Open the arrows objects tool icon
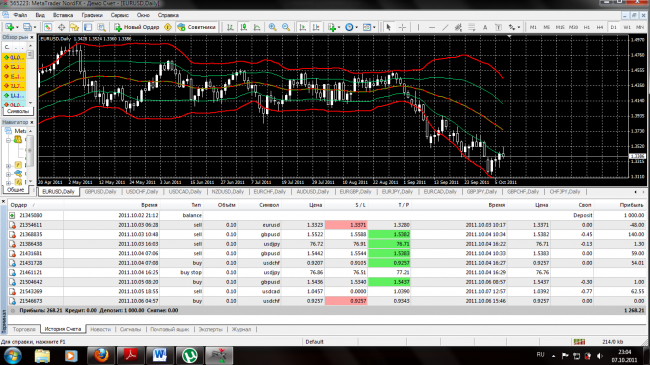650x365 pixels. click(x=512, y=27)
